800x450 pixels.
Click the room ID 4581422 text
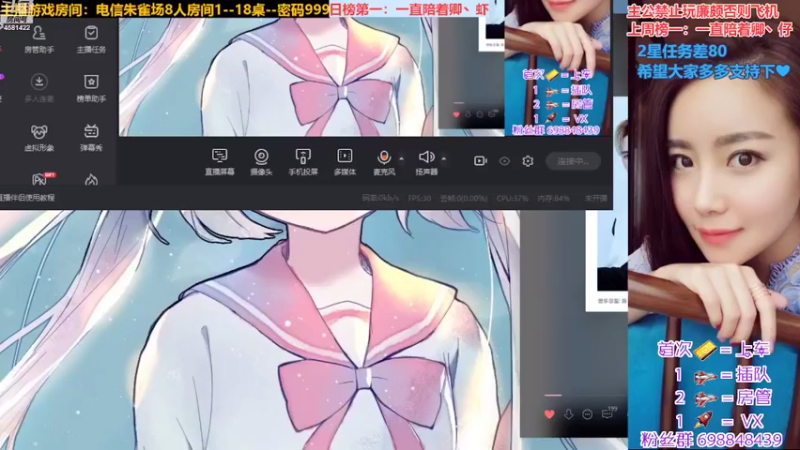(x=16, y=28)
